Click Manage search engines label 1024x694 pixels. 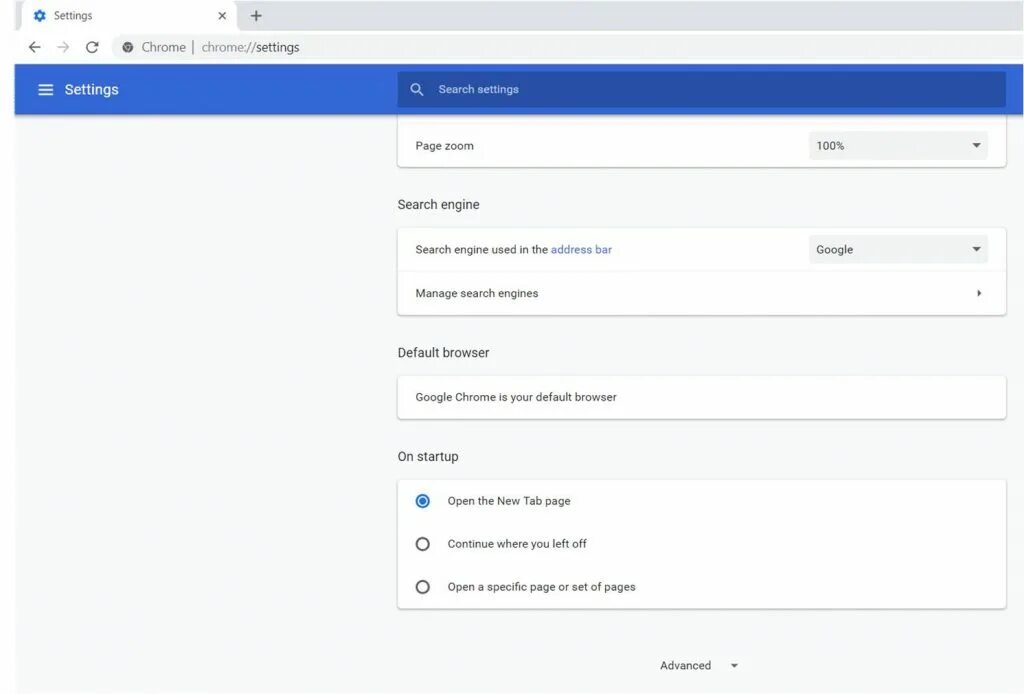pos(477,293)
